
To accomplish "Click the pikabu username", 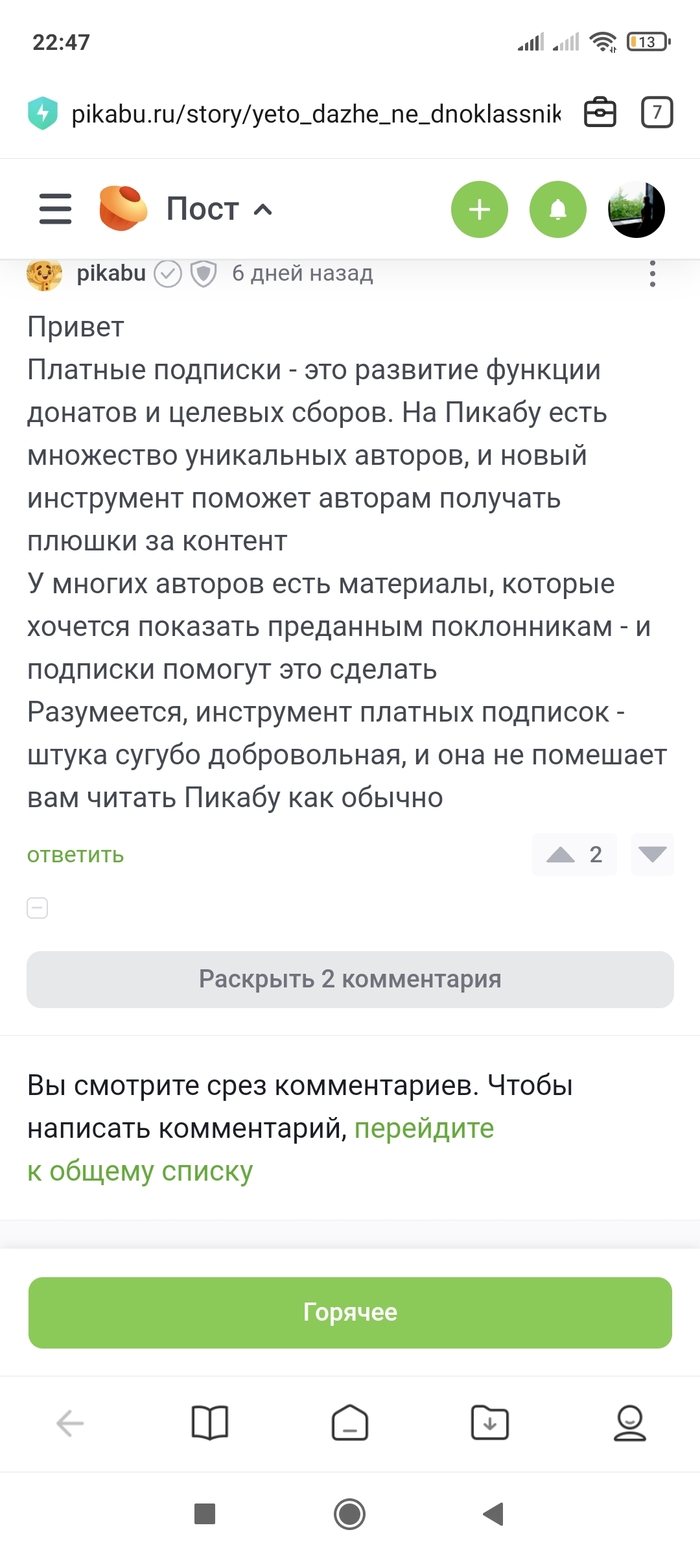I will coord(111,273).
